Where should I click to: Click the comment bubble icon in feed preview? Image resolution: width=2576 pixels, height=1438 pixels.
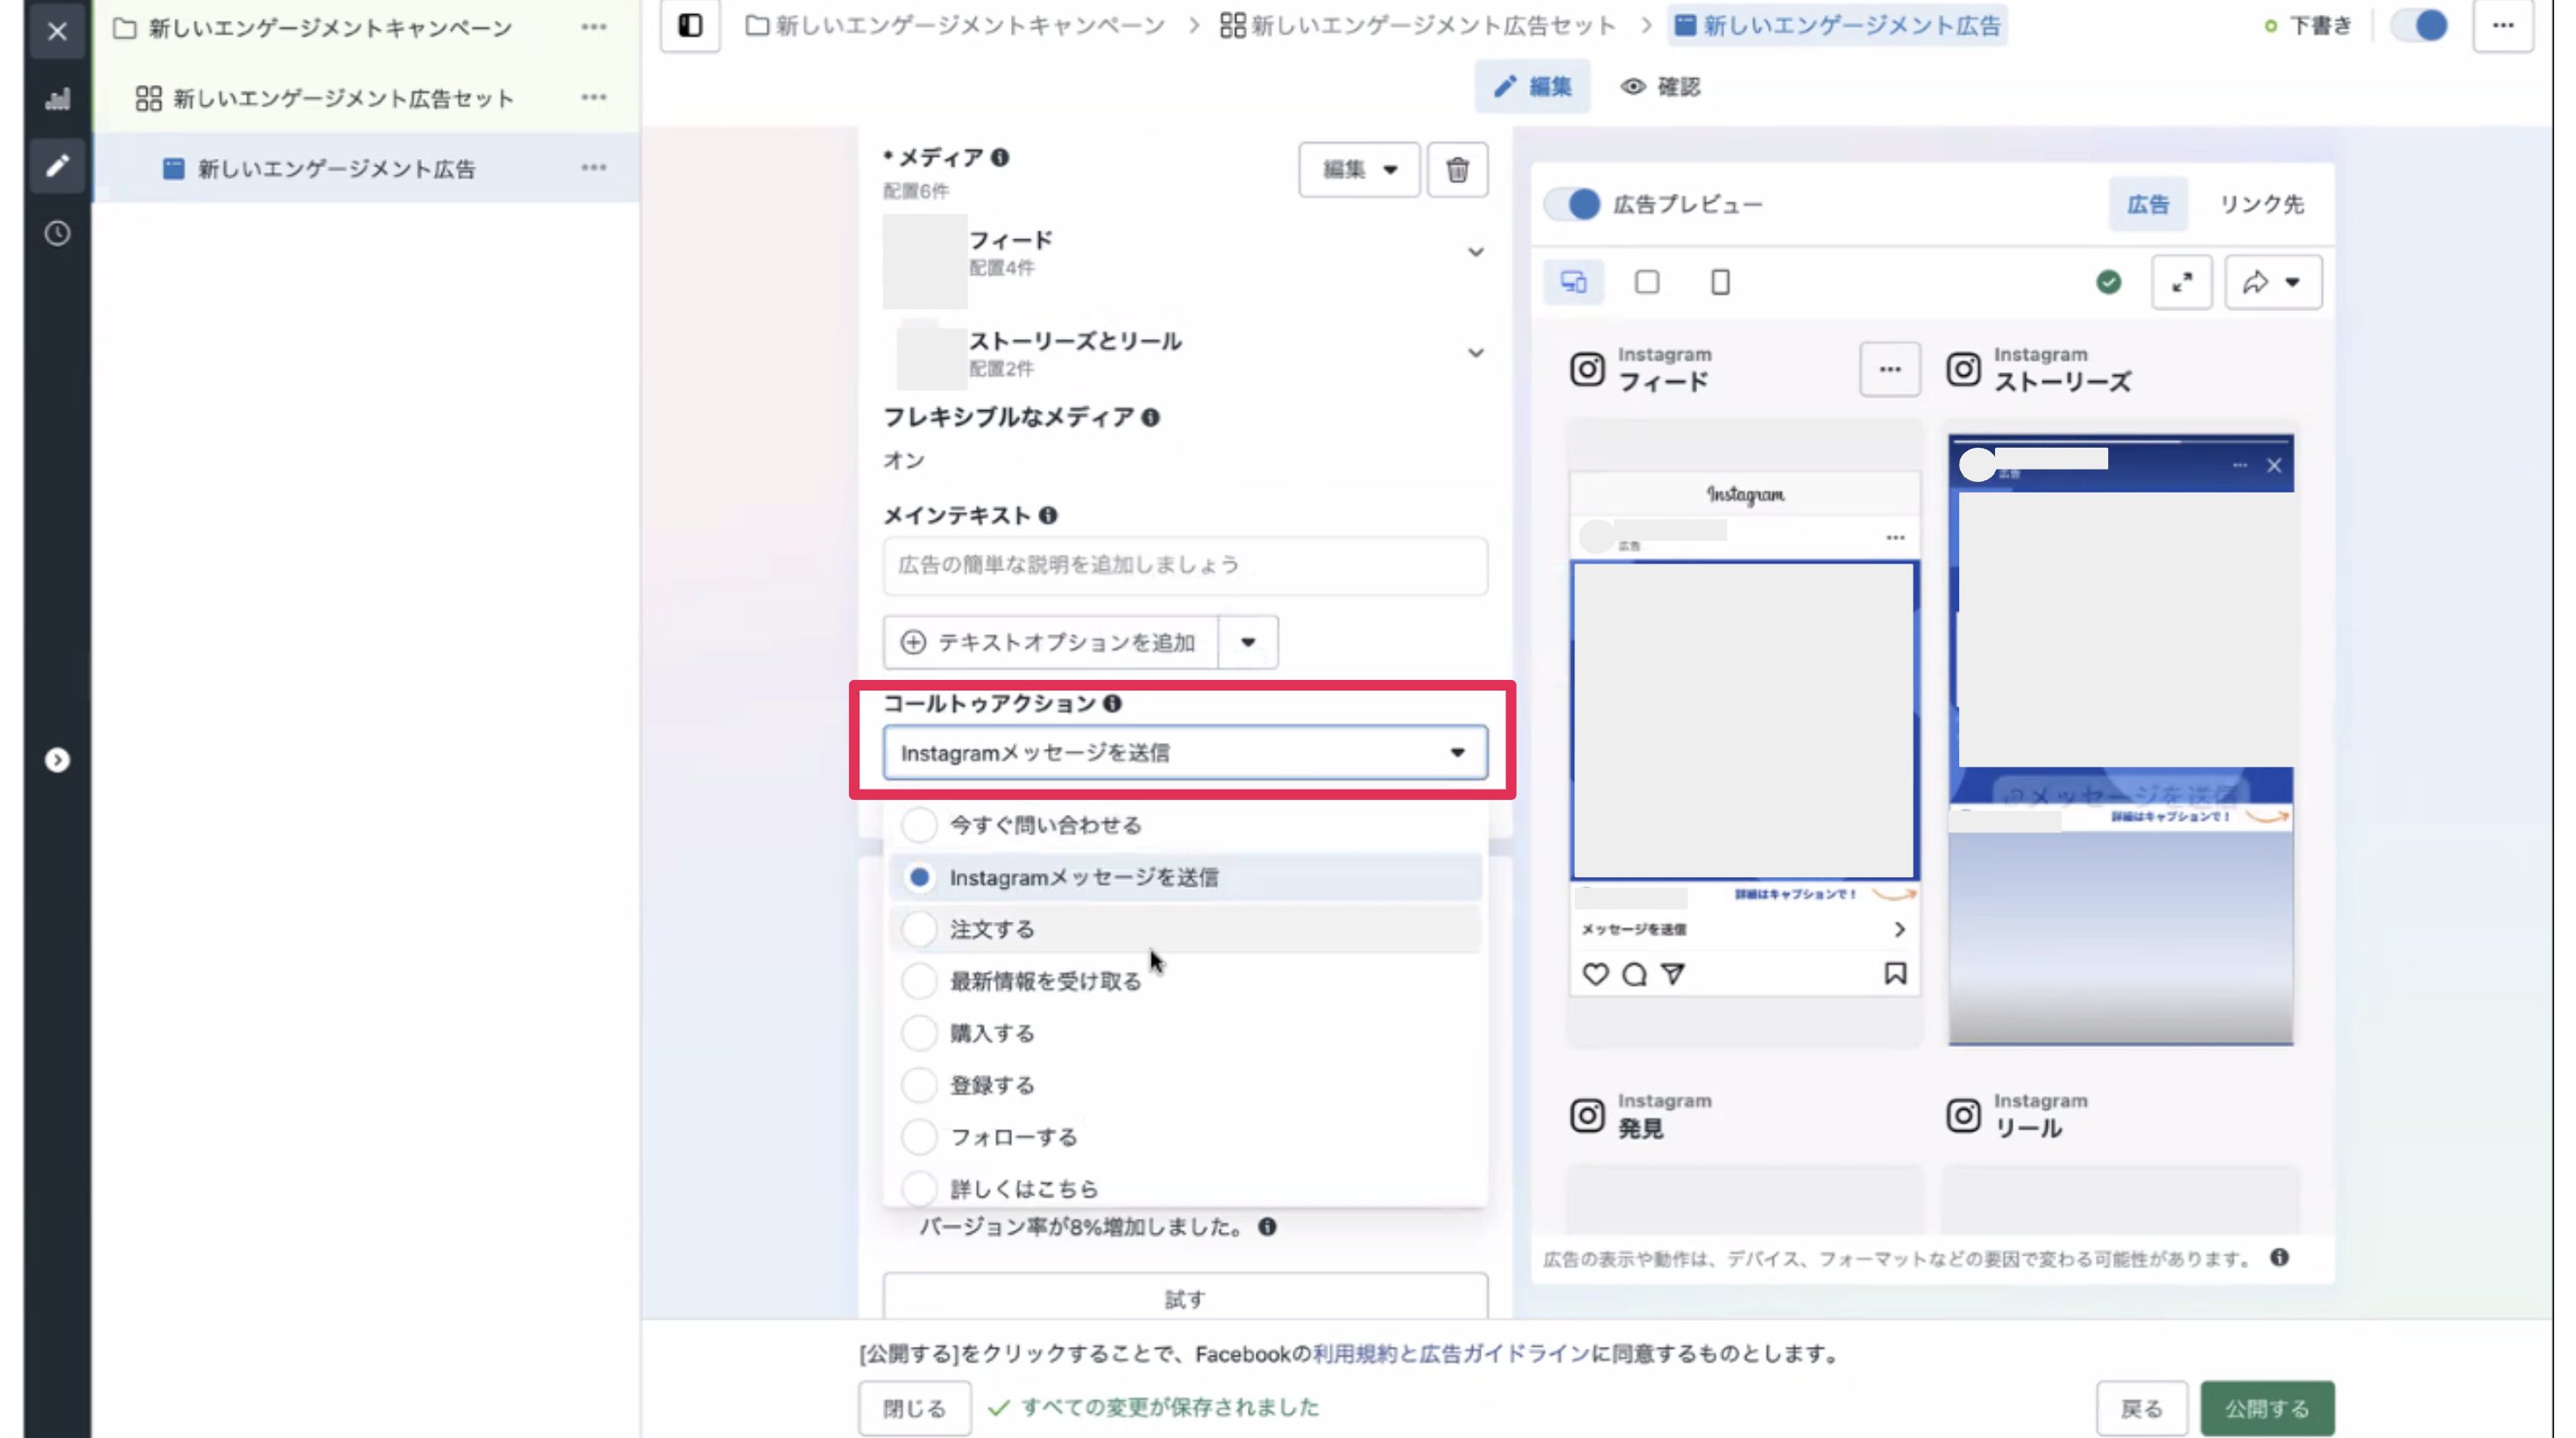click(1634, 973)
